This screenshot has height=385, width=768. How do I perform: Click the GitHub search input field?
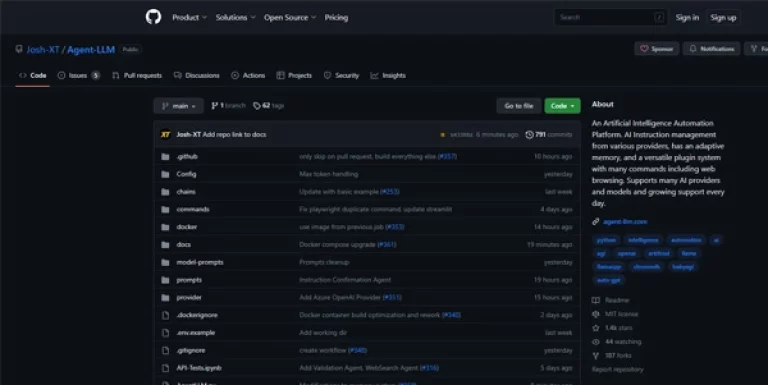click(611, 18)
